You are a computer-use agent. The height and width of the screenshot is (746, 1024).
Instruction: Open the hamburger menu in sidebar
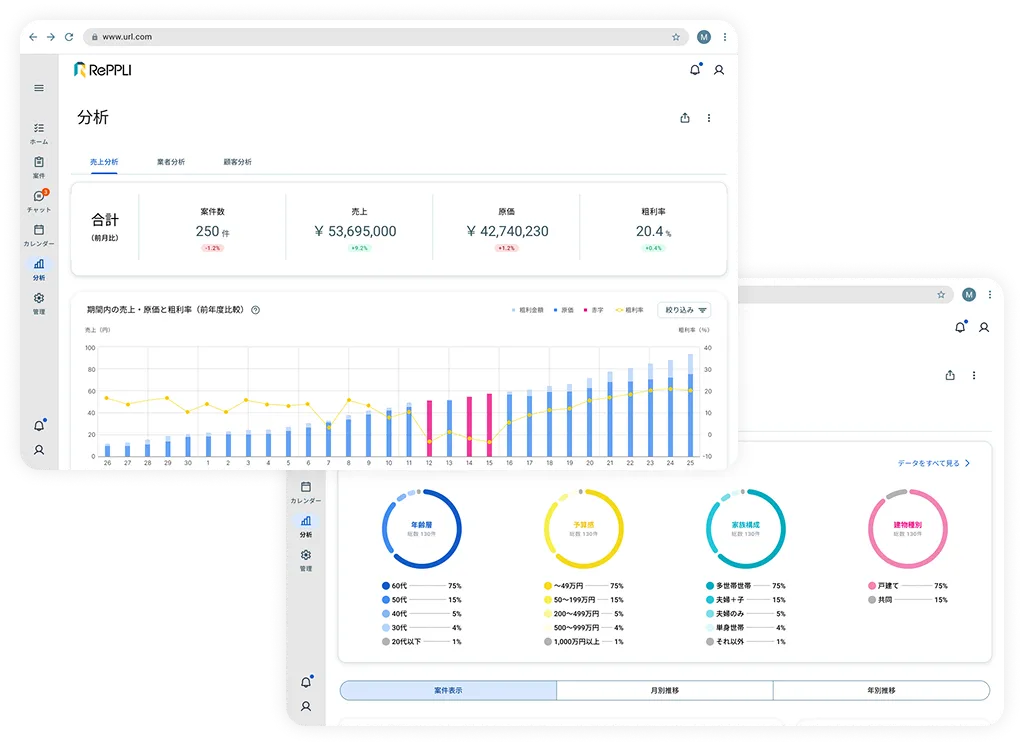(x=39, y=88)
